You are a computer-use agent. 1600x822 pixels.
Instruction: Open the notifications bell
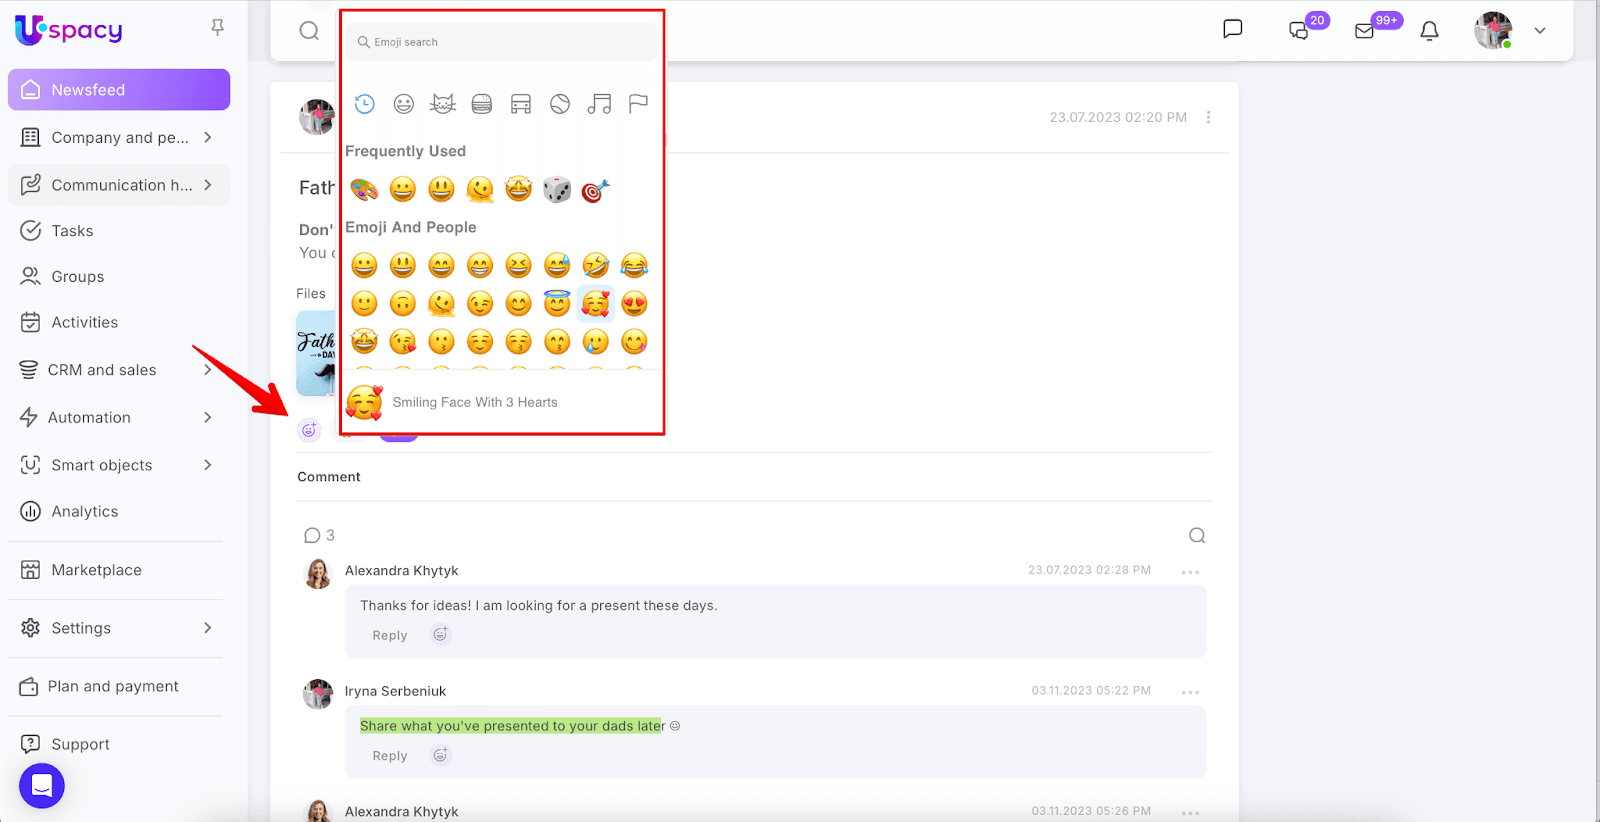1429,31
